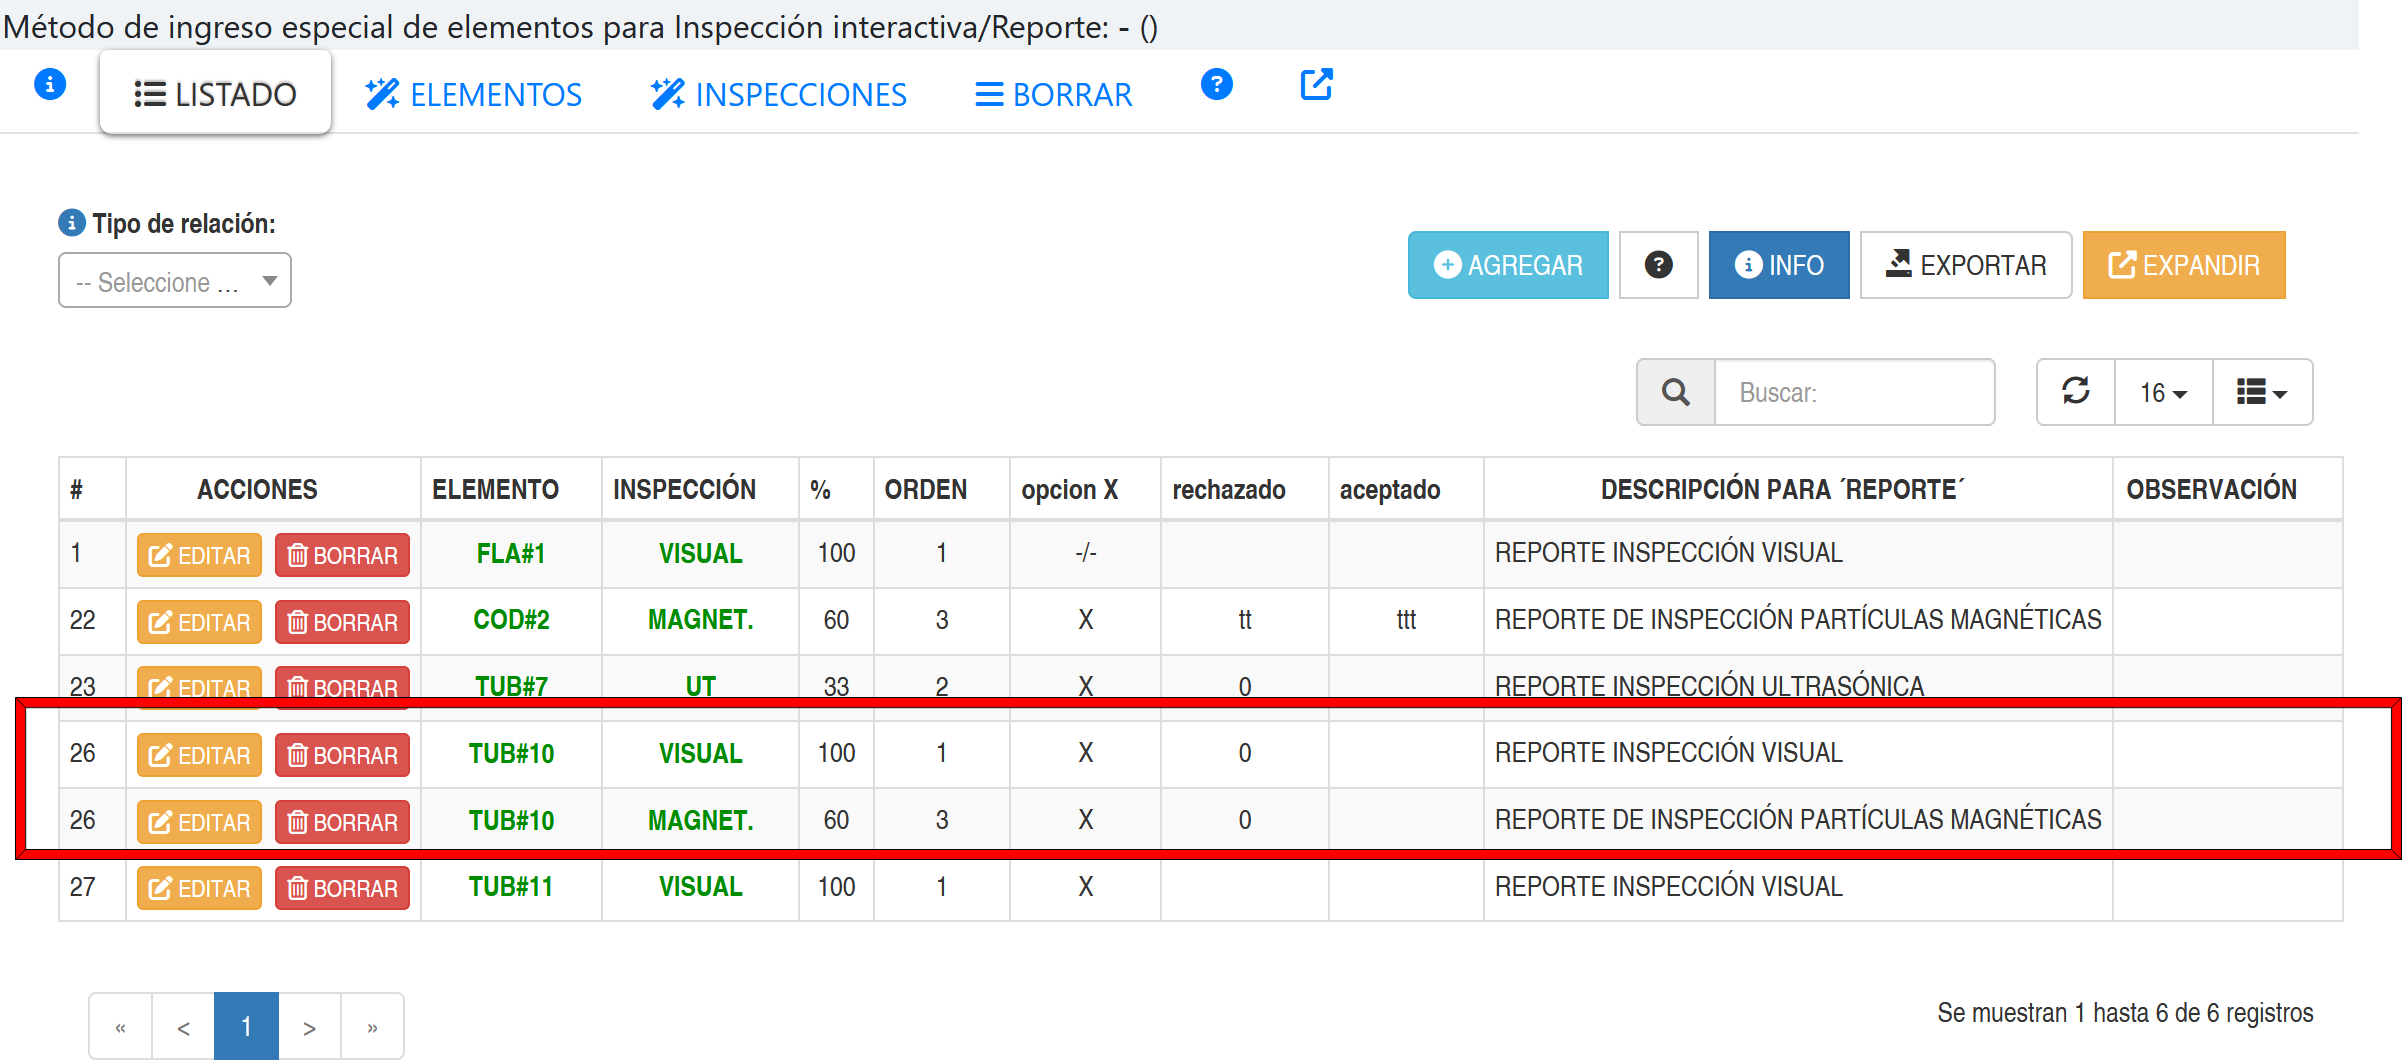The width and height of the screenshot is (2402, 1060).
Task: Click the Buscar search input field
Action: tap(1854, 392)
